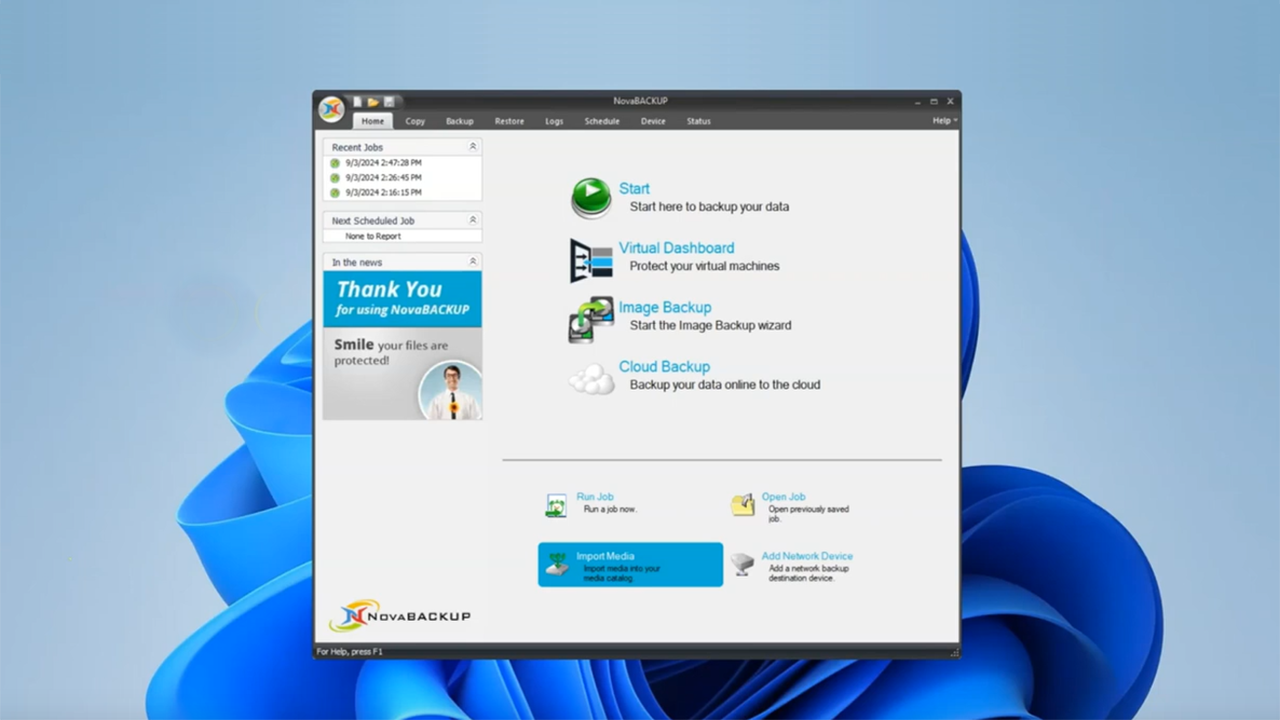
Task: Click the Import Media icon
Action: [x=556, y=564]
